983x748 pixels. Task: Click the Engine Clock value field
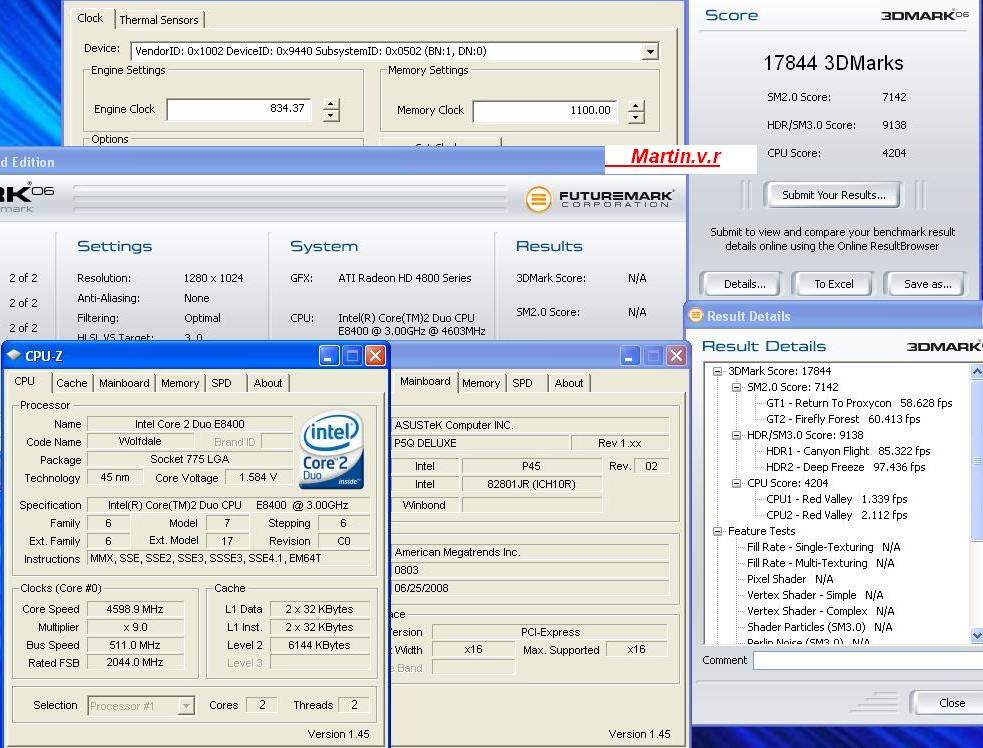pos(239,109)
